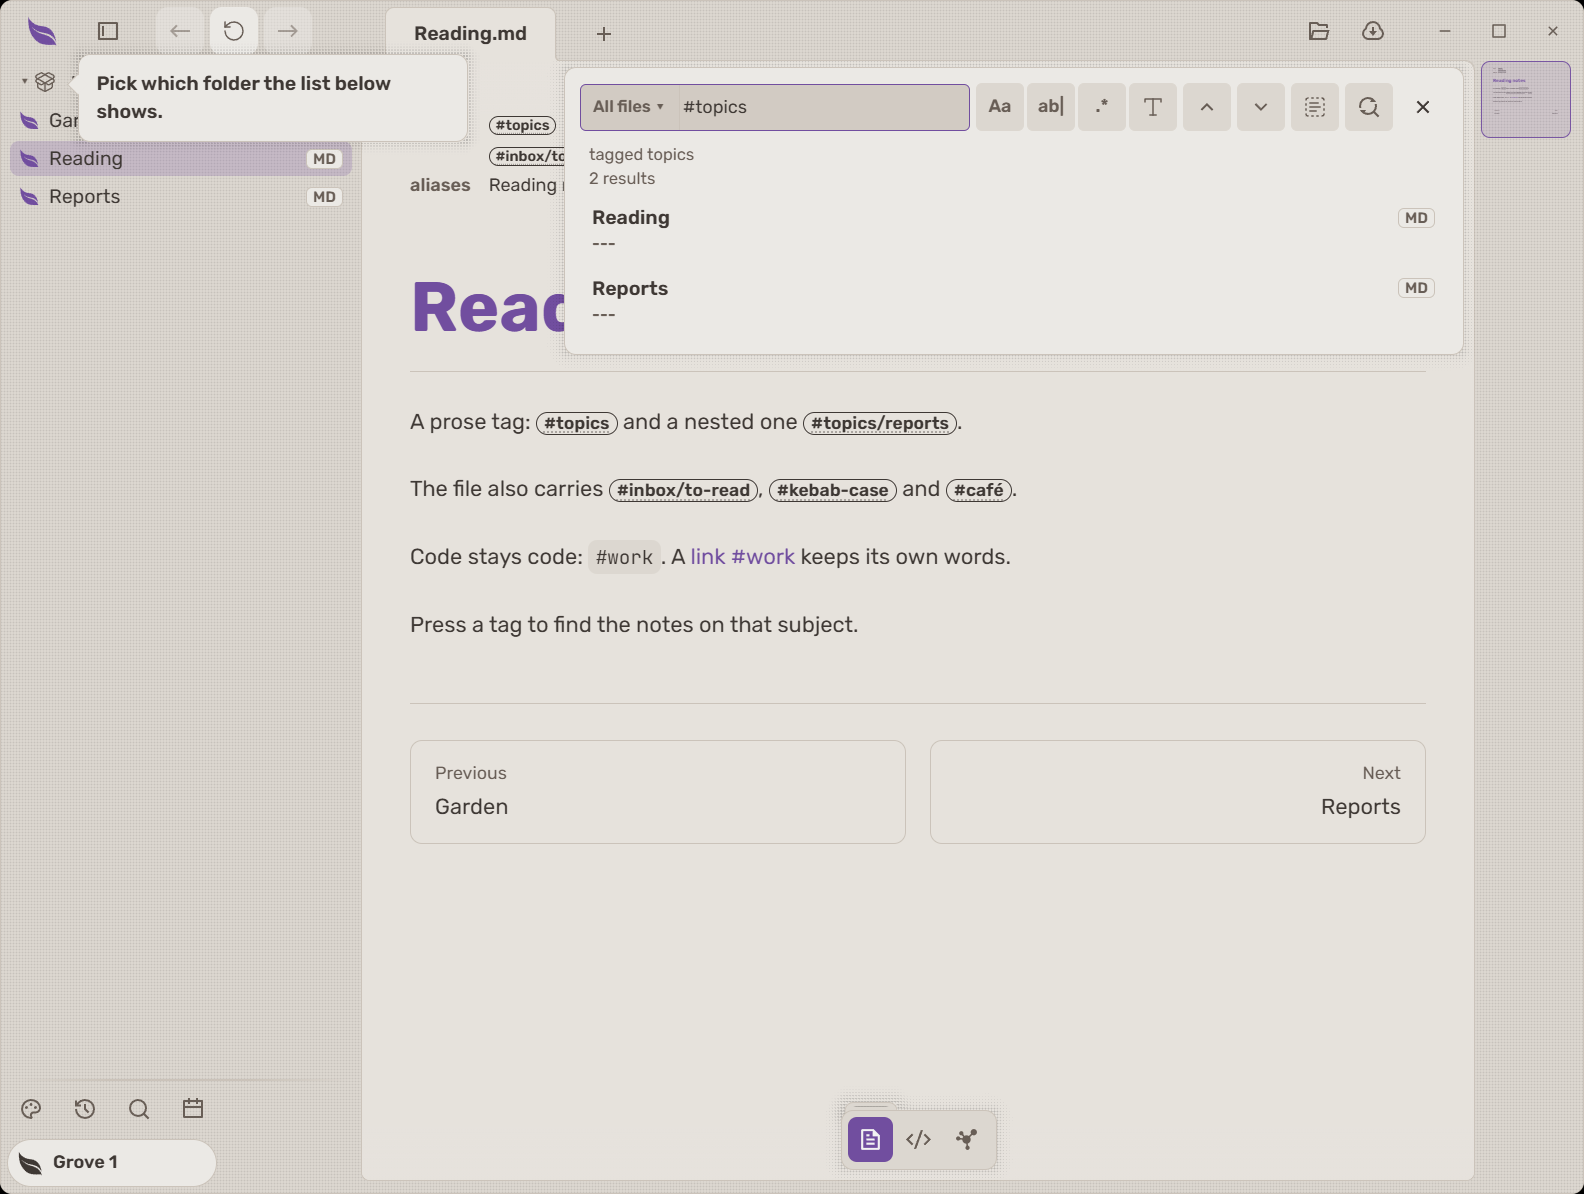Click the reload icon in the toolbar
Viewport: 1584px width, 1194px height.
(234, 31)
